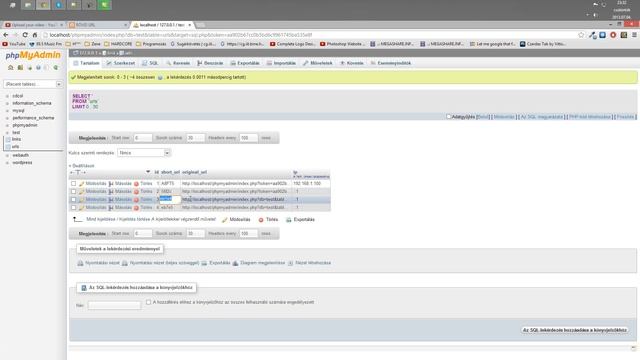Click bottom Exportálás icon for selected
The height and width of the screenshot is (360, 640).
pos(289,220)
